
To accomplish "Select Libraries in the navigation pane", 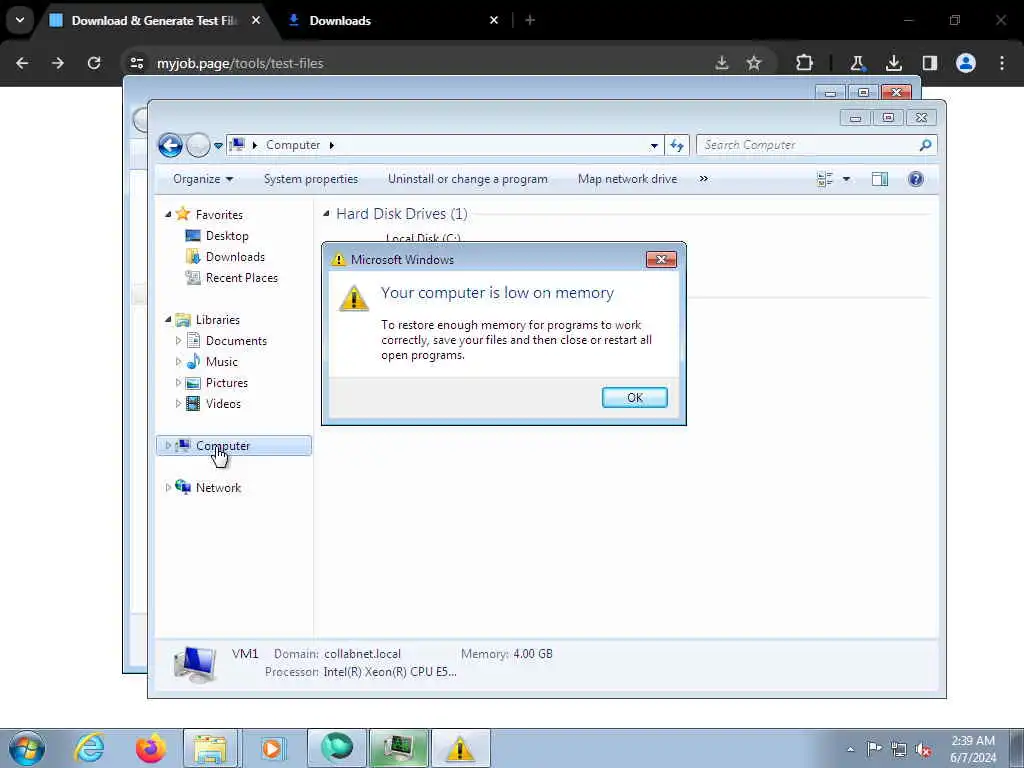I will click(x=217, y=320).
